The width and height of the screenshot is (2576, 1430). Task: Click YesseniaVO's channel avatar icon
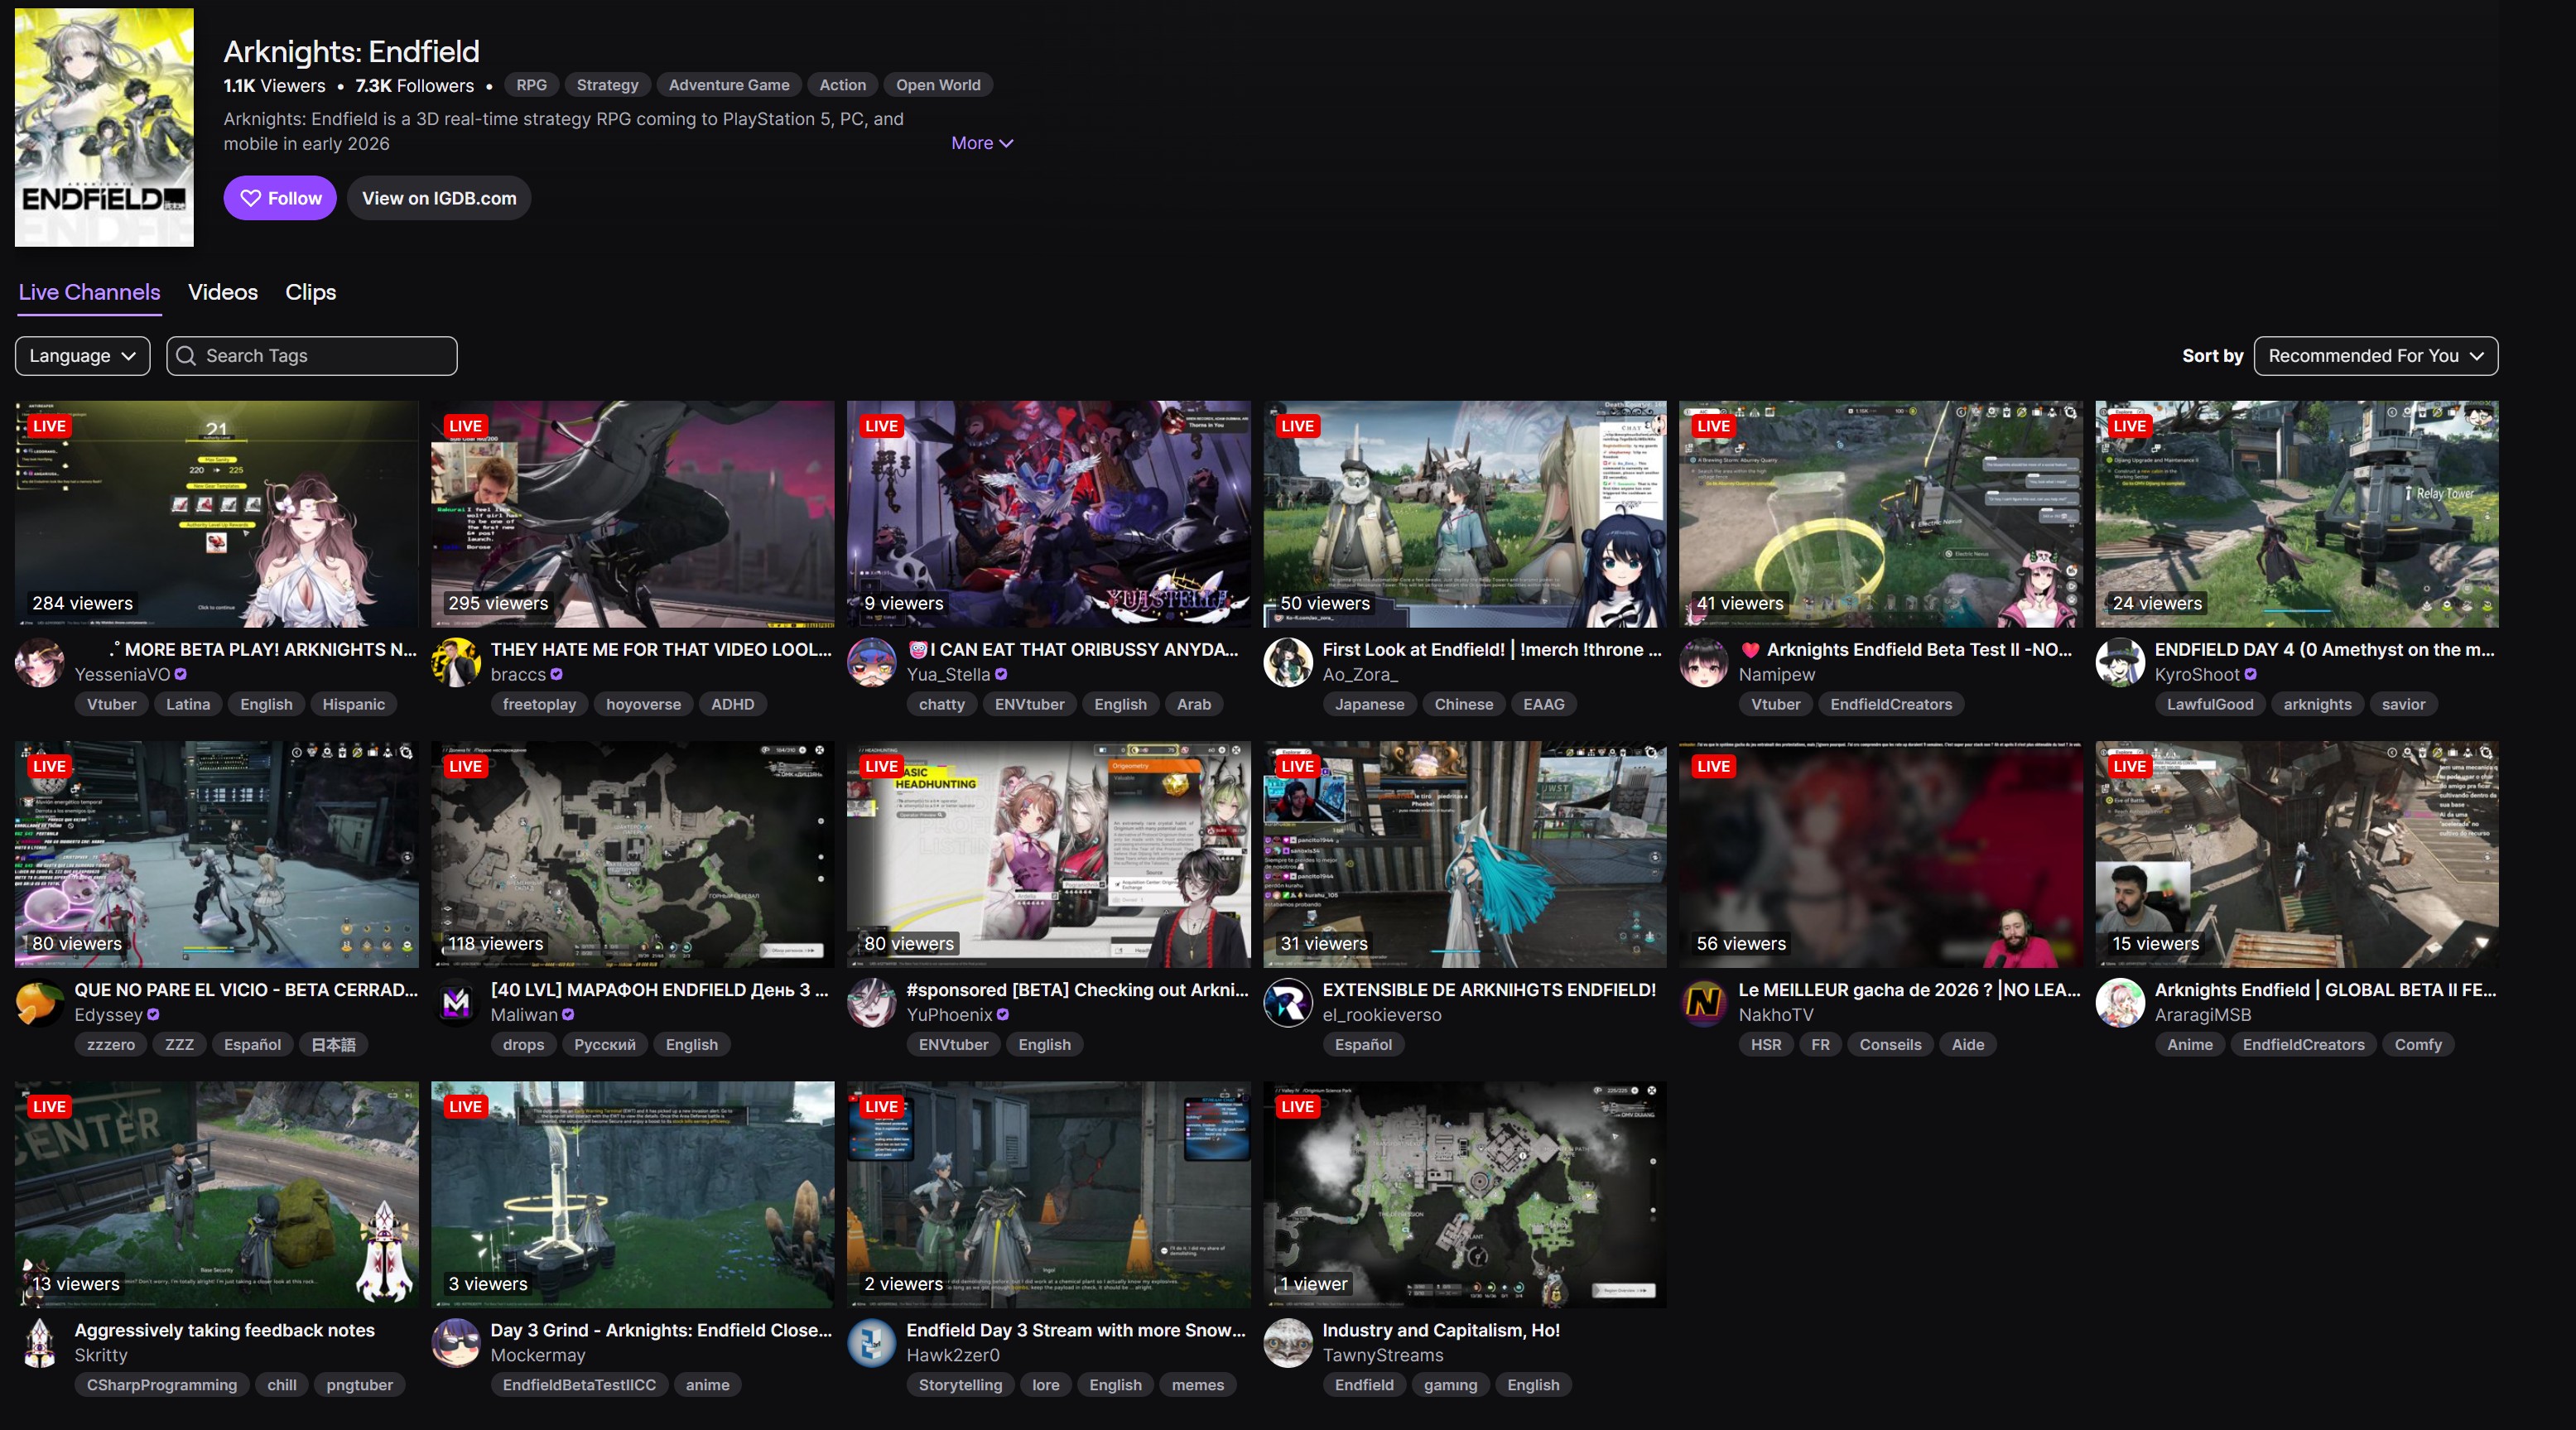(40, 662)
